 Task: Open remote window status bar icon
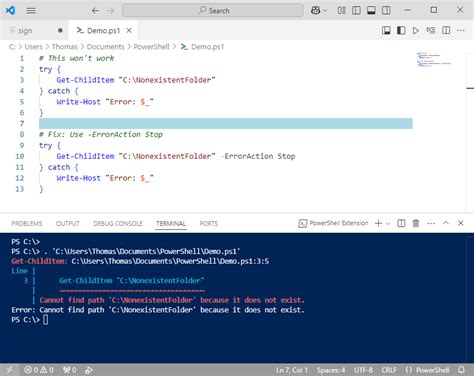point(10,370)
